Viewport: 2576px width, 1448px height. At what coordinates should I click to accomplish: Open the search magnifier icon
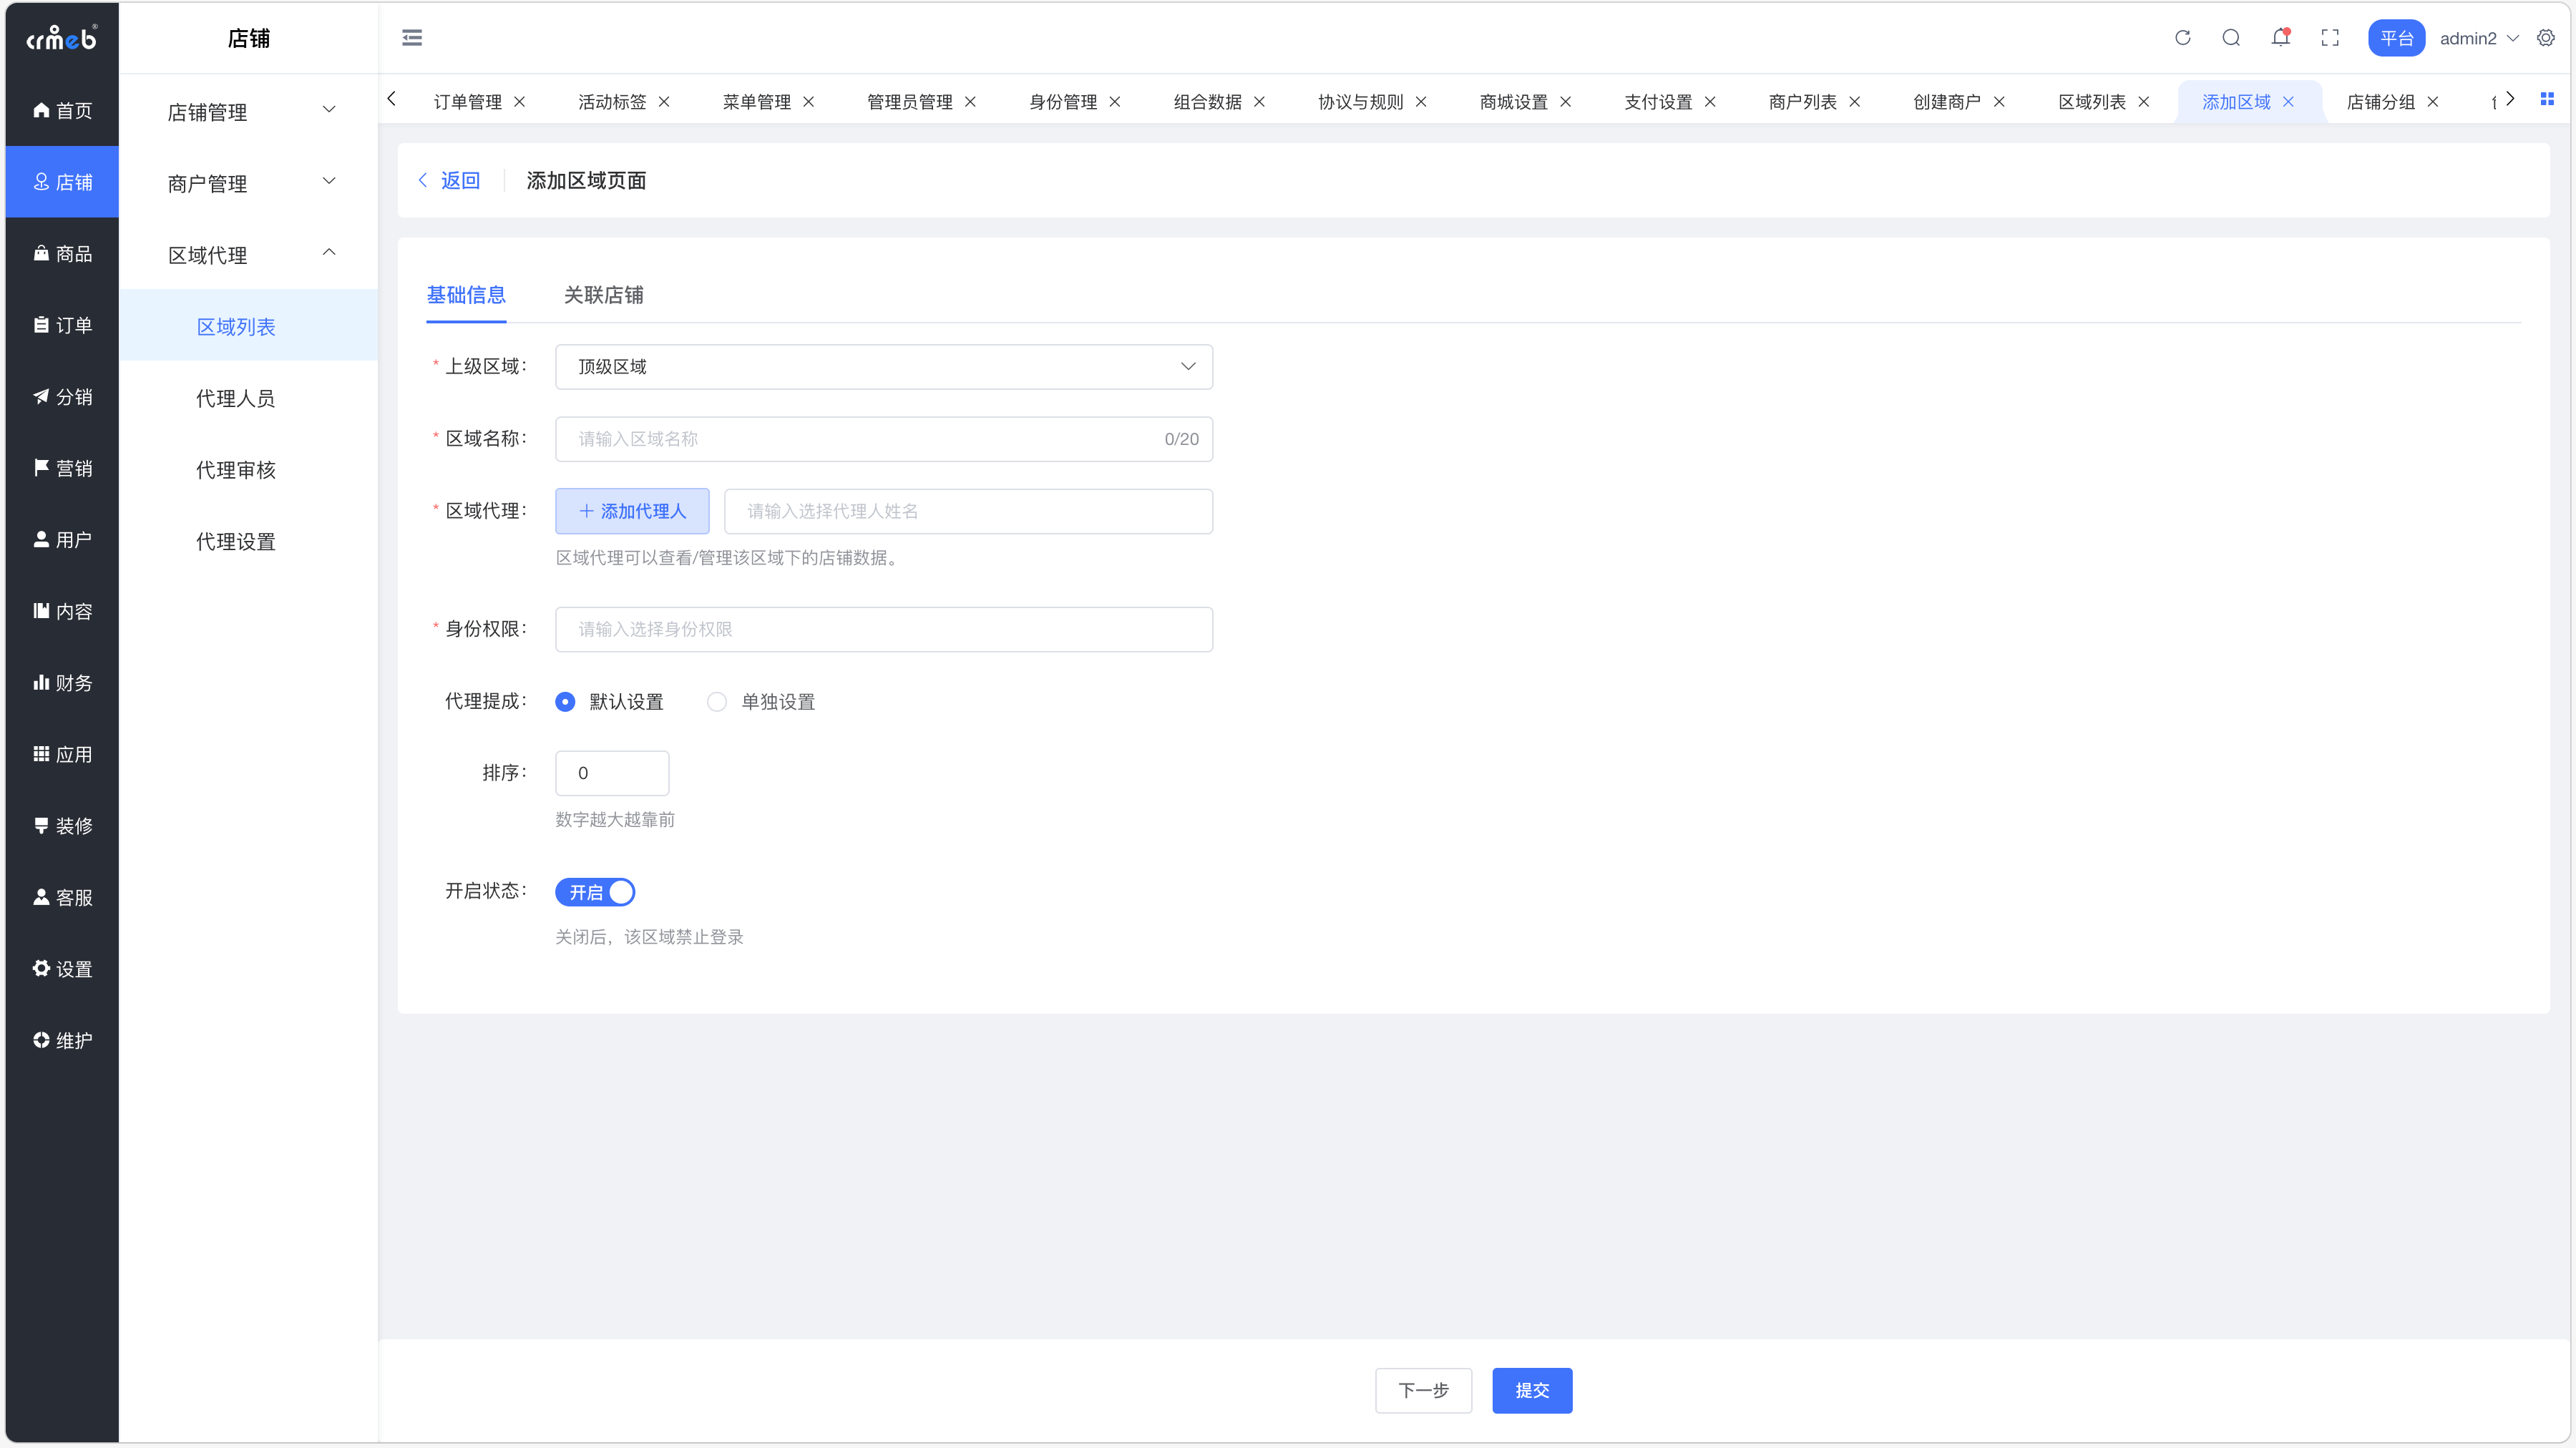click(2231, 38)
